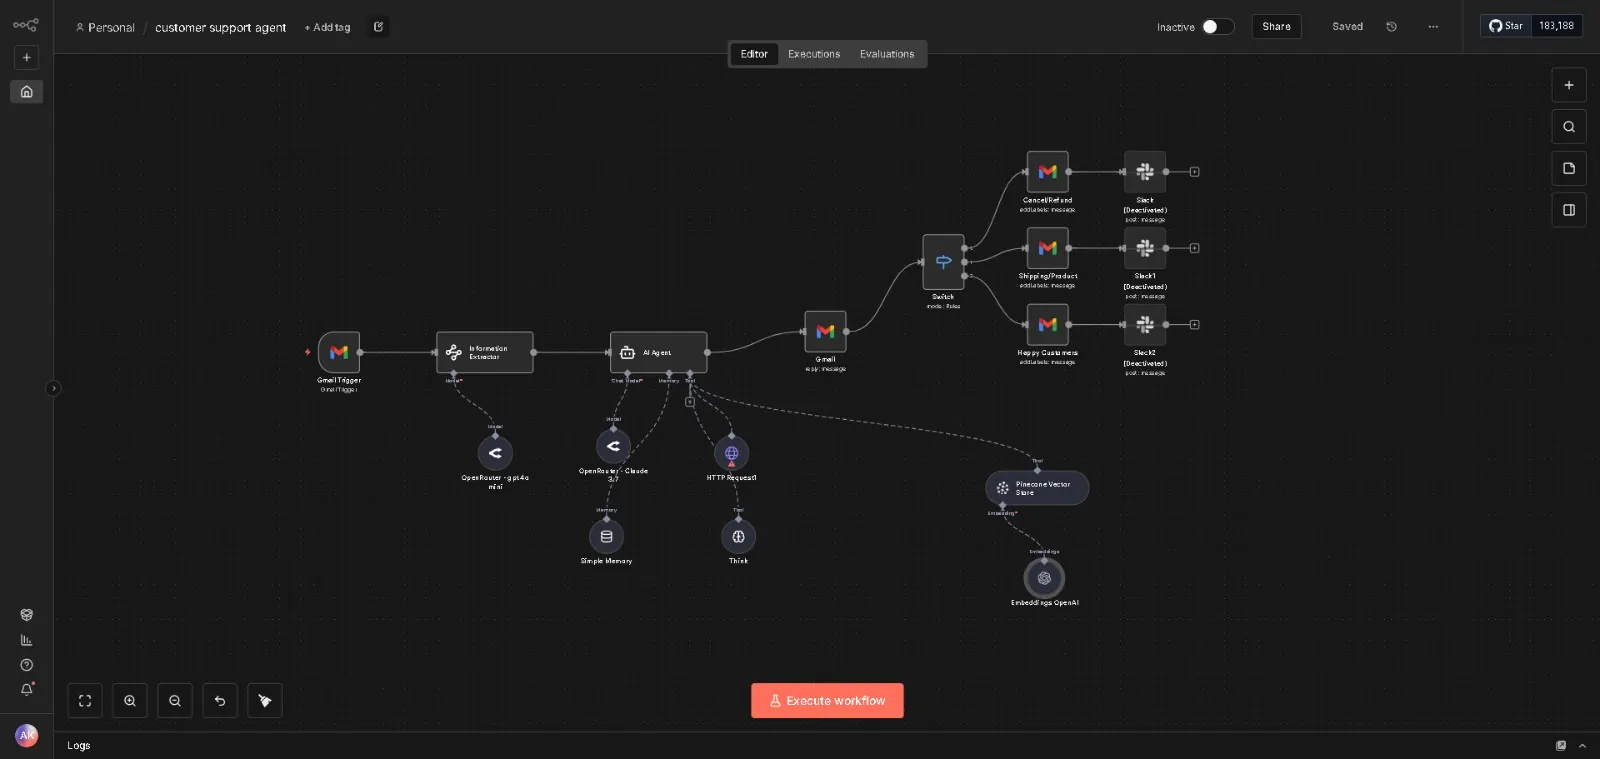Zoom in on the canvas
The width and height of the screenshot is (1600, 759).
tap(130, 701)
